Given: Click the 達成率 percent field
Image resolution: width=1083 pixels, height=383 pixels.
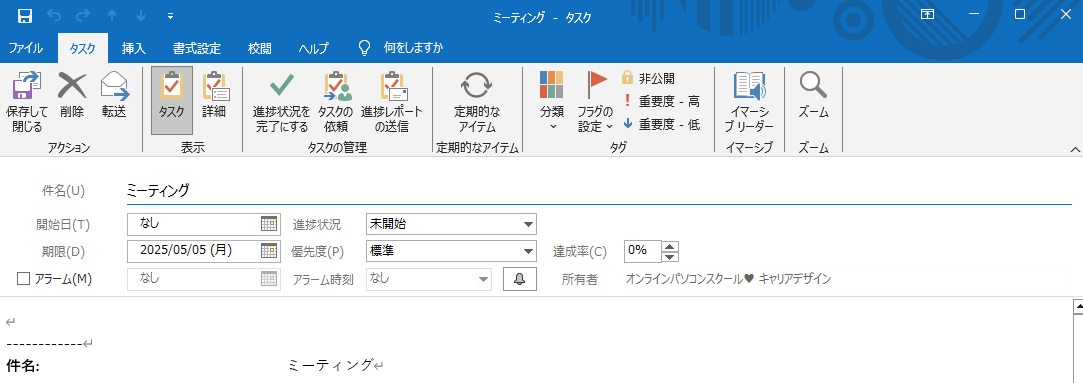Looking at the screenshot, I should [642, 251].
